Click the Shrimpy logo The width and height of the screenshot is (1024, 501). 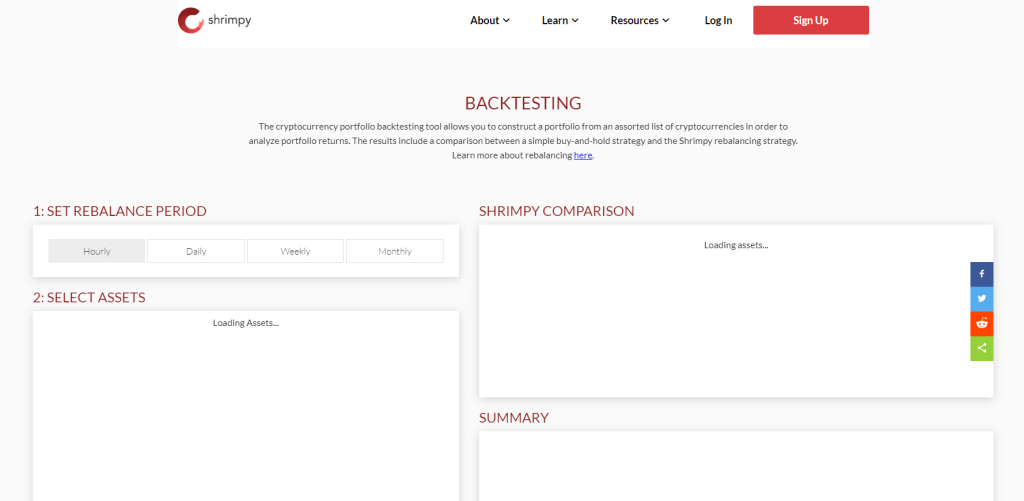coord(214,20)
